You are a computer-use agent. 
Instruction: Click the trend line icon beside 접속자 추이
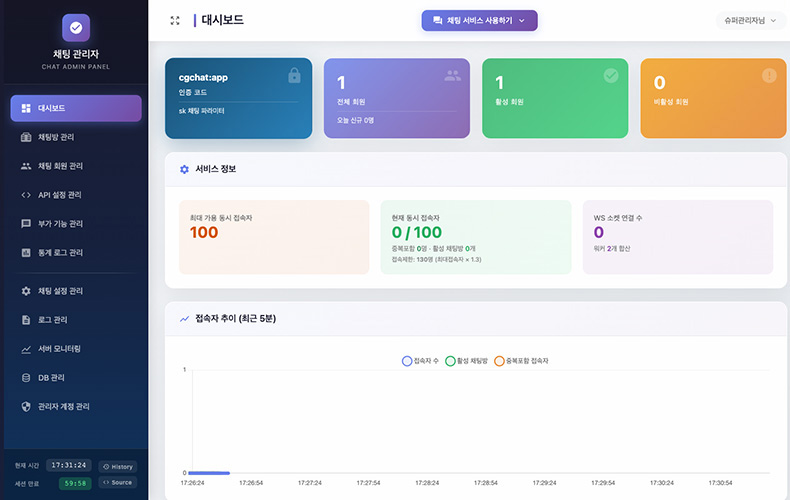click(x=184, y=319)
